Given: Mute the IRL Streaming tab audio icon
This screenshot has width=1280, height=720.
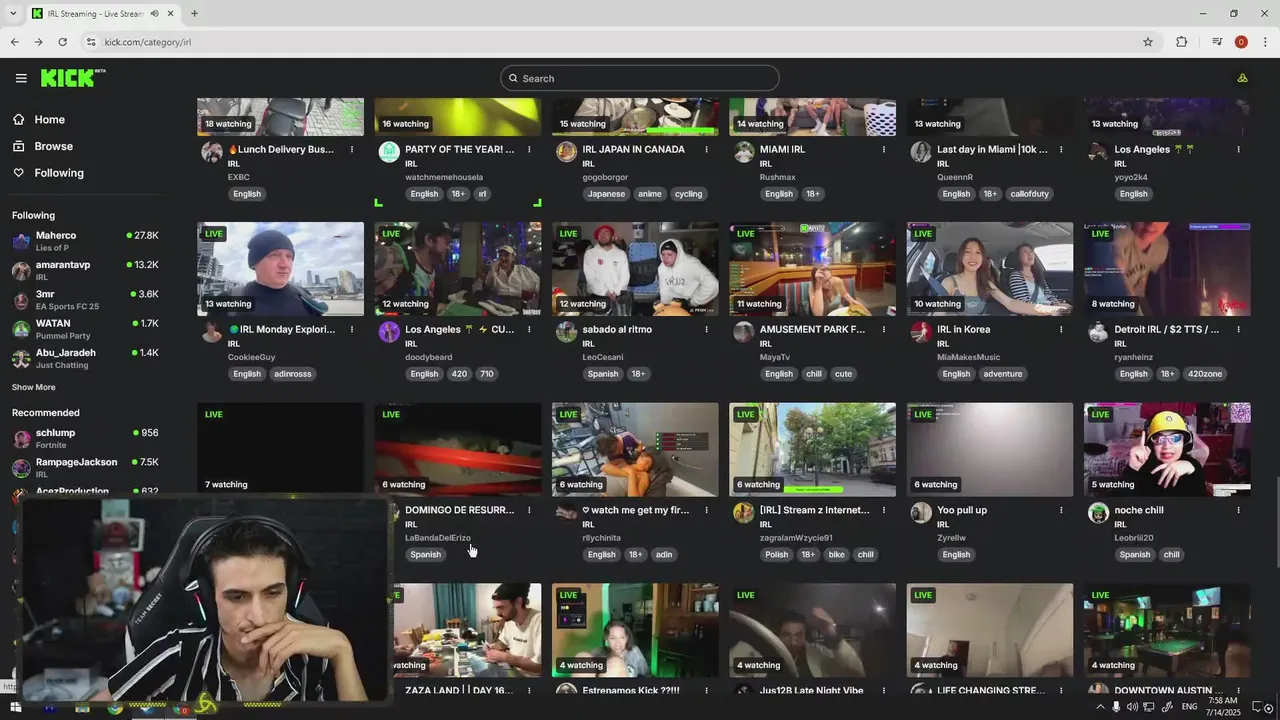Looking at the screenshot, I should click(x=154, y=14).
